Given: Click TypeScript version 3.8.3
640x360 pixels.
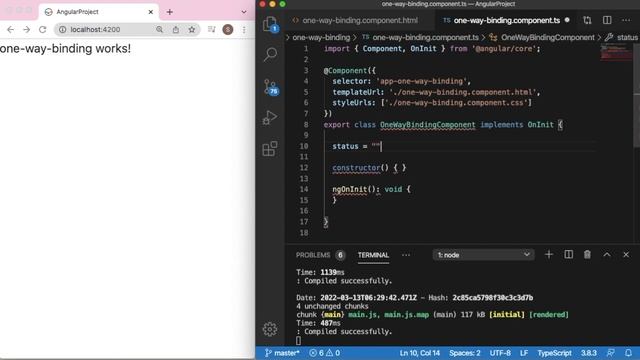Looking at the screenshot, I should (589, 353).
